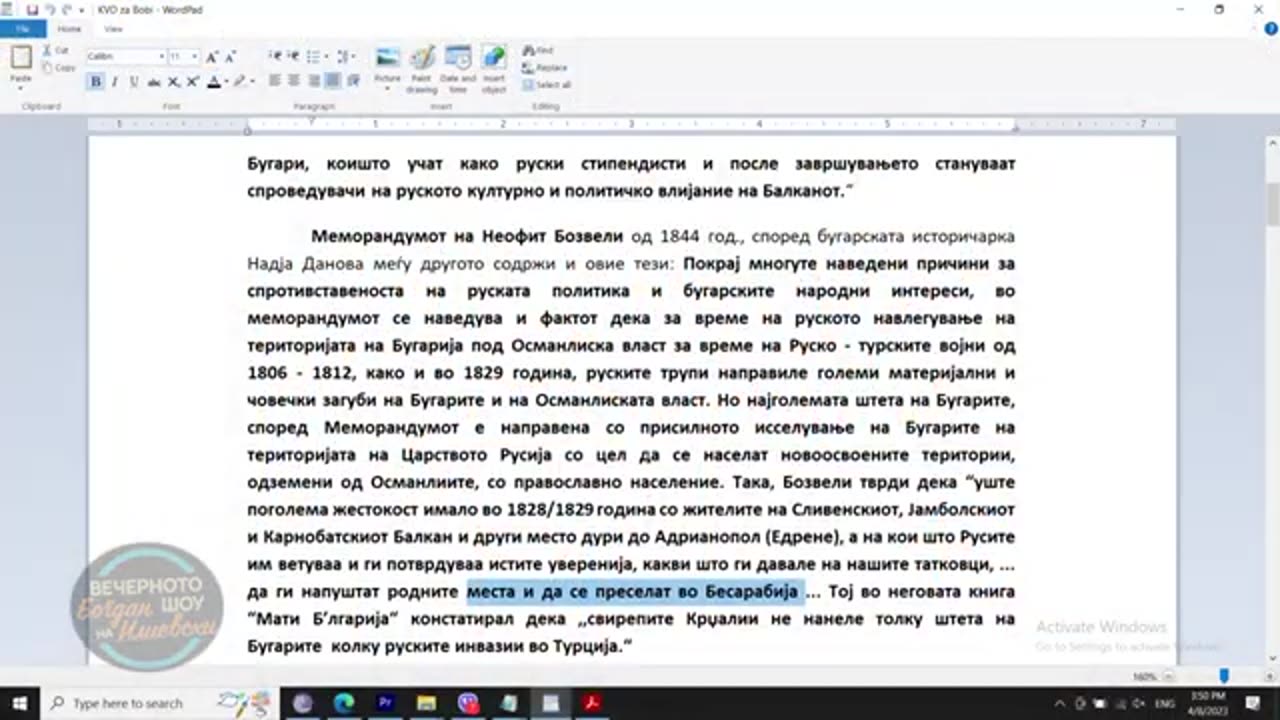Click the Shrink font icon
The height and width of the screenshot is (720, 1280).
[x=229, y=57]
